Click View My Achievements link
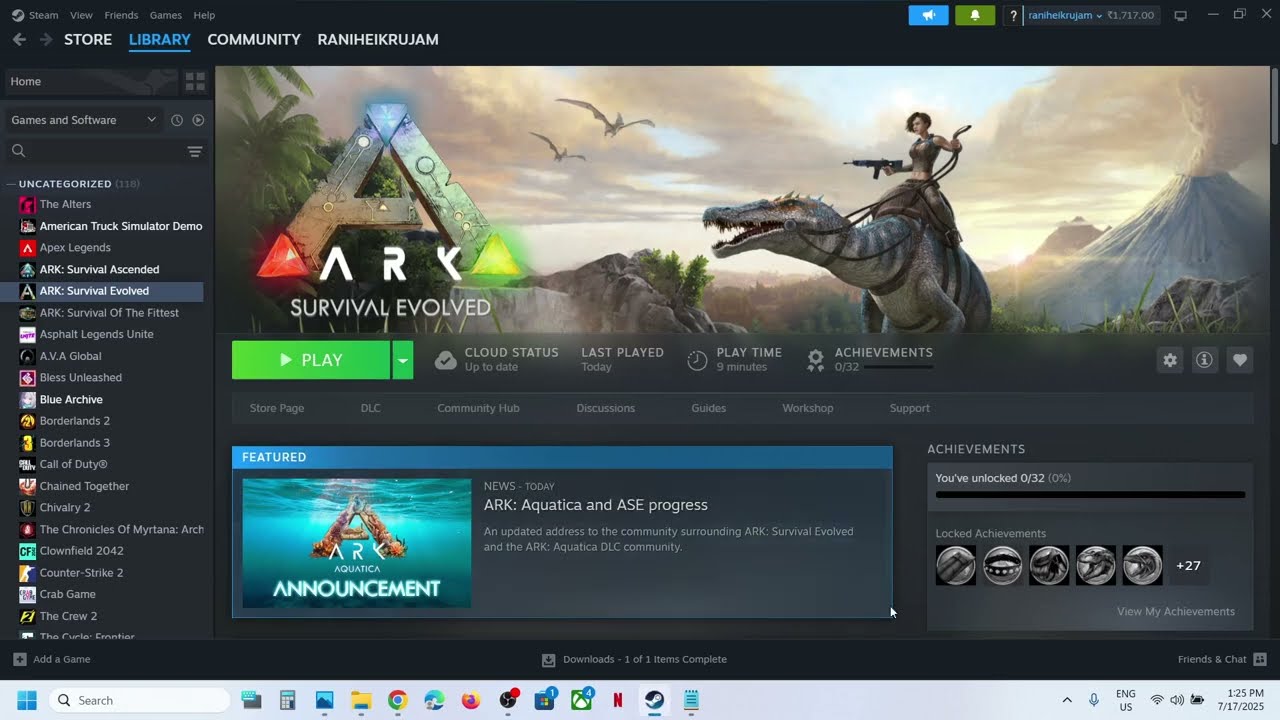The width and height of the screenshot is (1280, 720). coord(1176,611)
